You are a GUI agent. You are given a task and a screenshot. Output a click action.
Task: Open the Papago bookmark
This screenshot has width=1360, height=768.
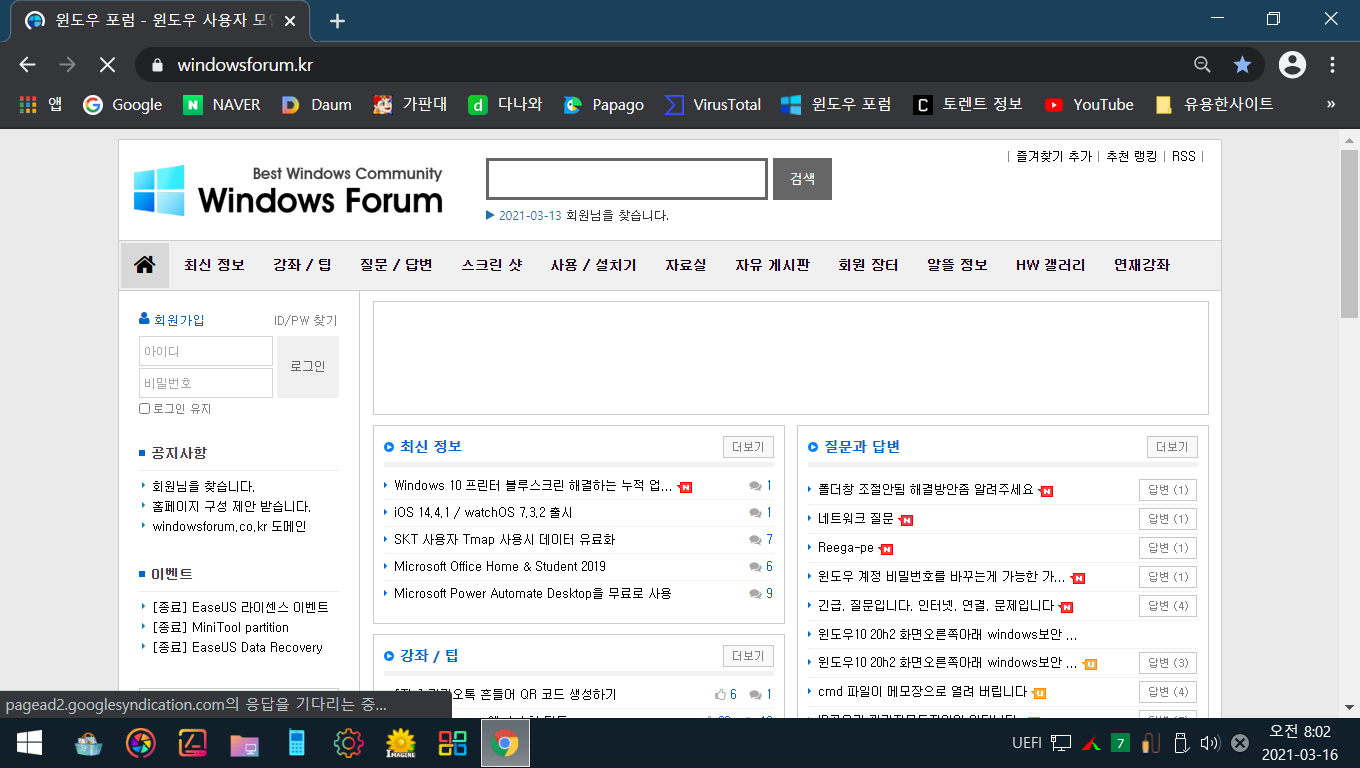click(x=604, y=104)
